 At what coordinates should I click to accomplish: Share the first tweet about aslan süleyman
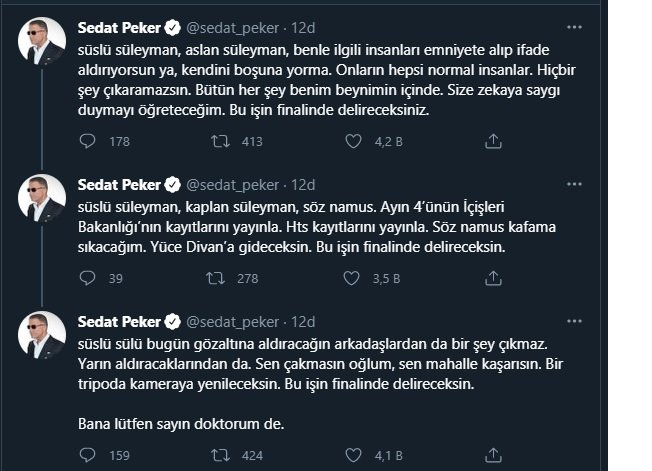point(493,141)
